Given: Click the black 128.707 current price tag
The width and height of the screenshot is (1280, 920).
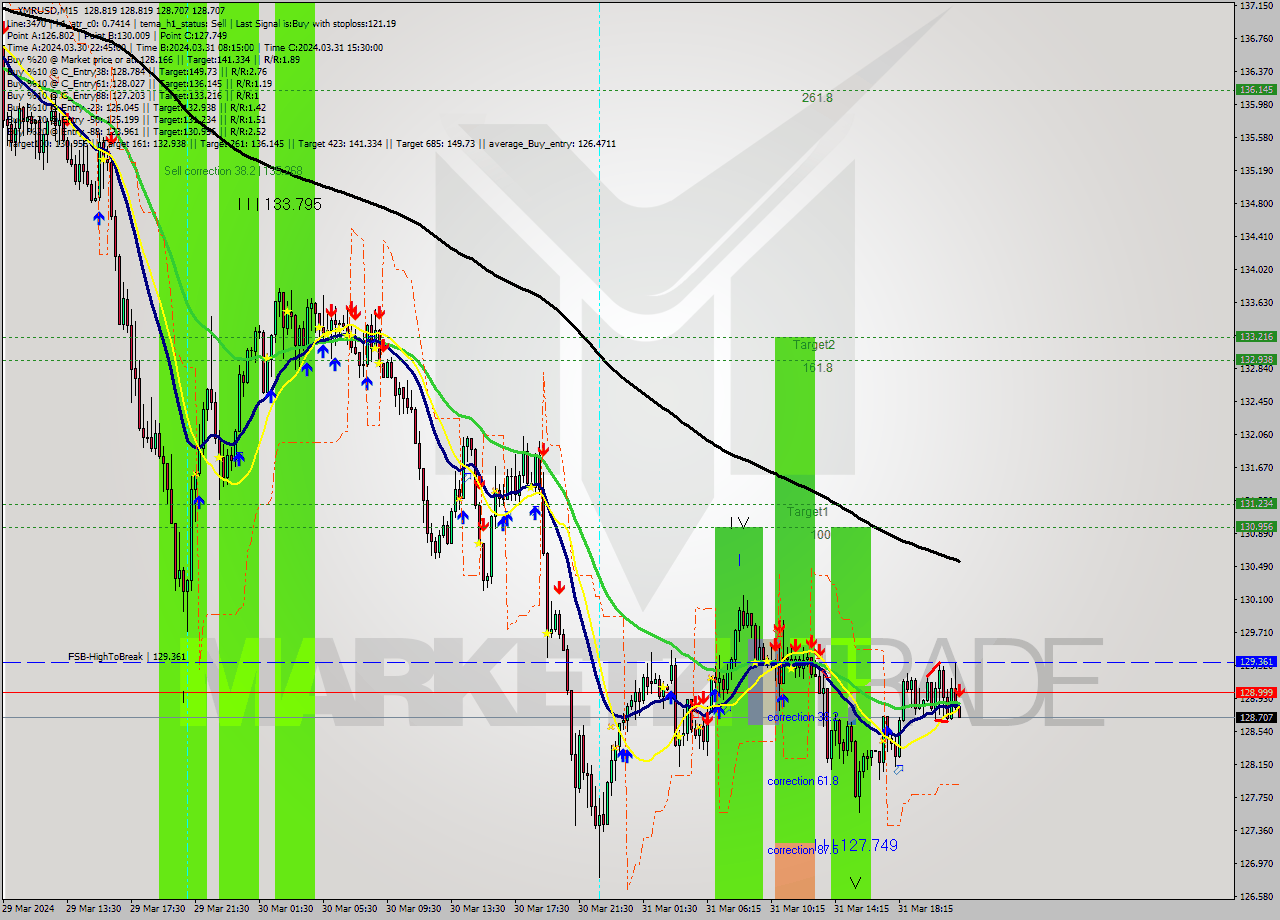Looking at the screenshot, I should pyautogui.click(x=1256, y=717).
